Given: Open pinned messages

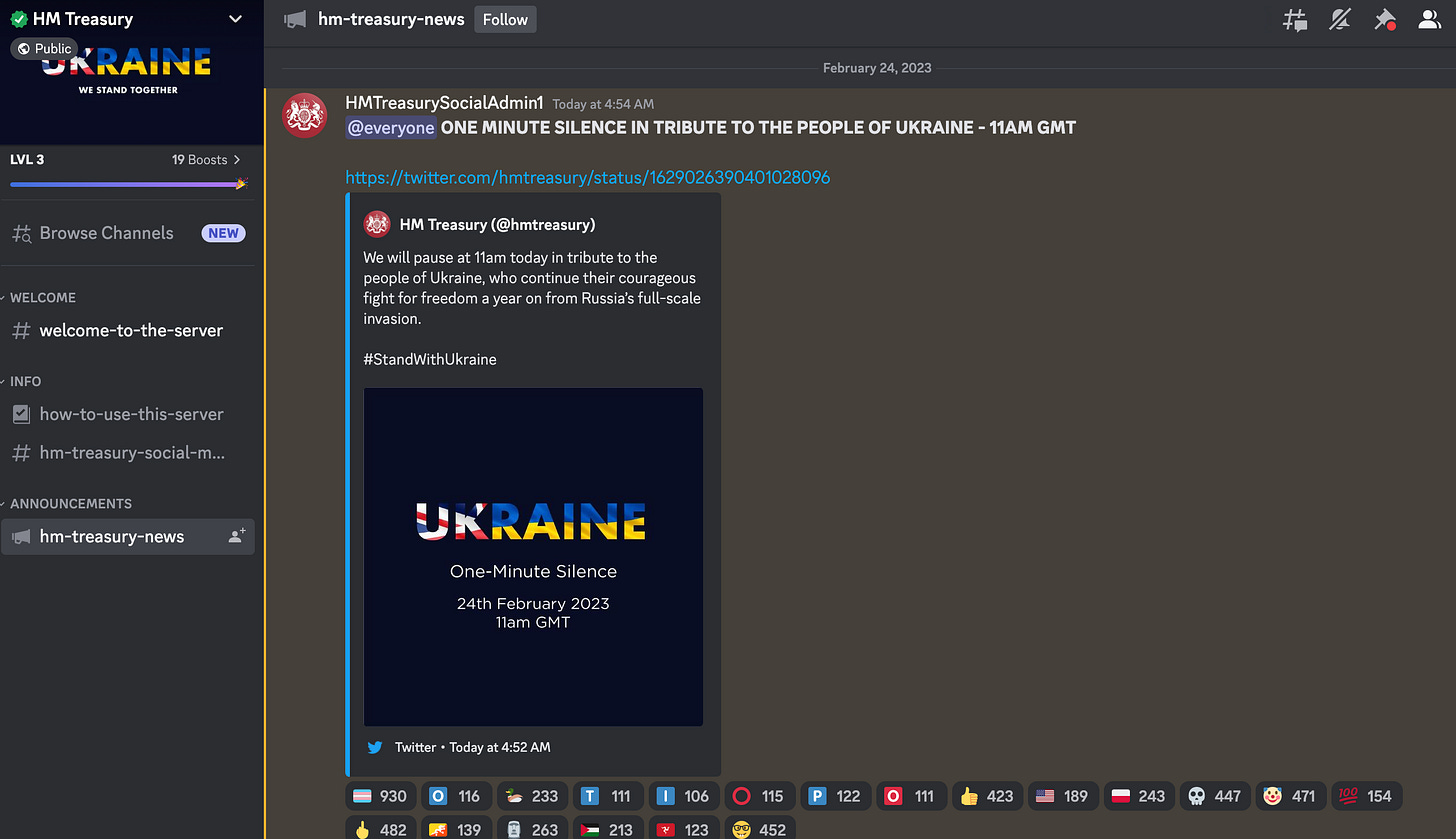Looking at the screenshot, I should tap(1385, 19).
